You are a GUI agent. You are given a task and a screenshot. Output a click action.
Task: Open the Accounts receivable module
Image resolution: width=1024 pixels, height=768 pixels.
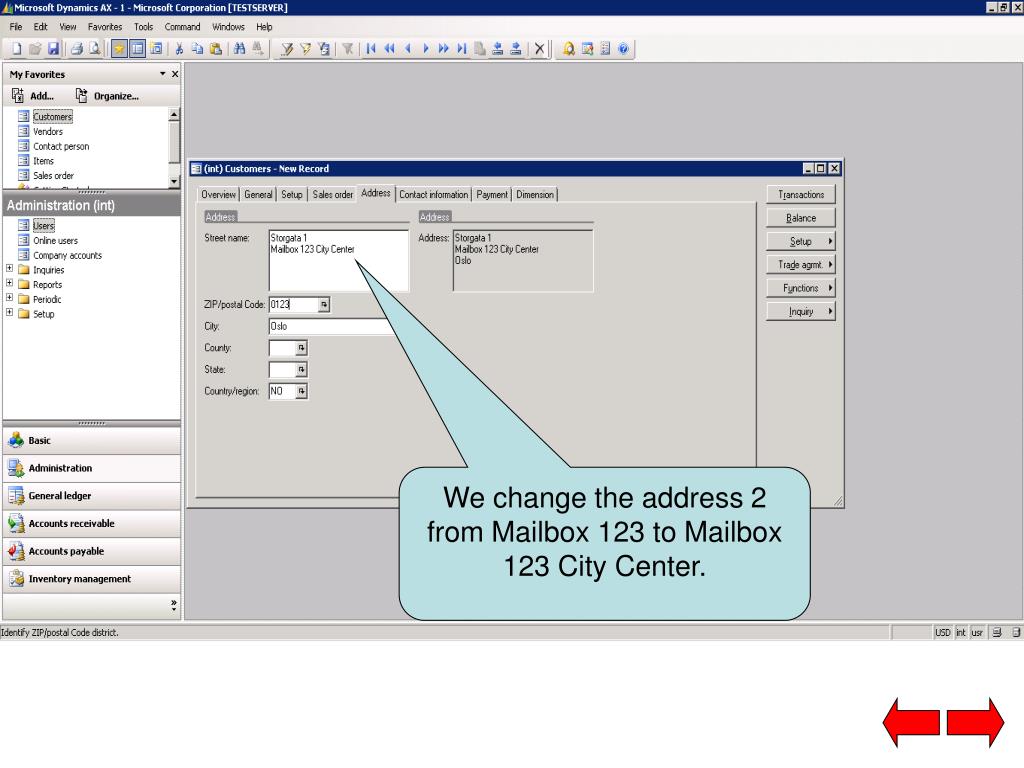(x=91, y=524)
